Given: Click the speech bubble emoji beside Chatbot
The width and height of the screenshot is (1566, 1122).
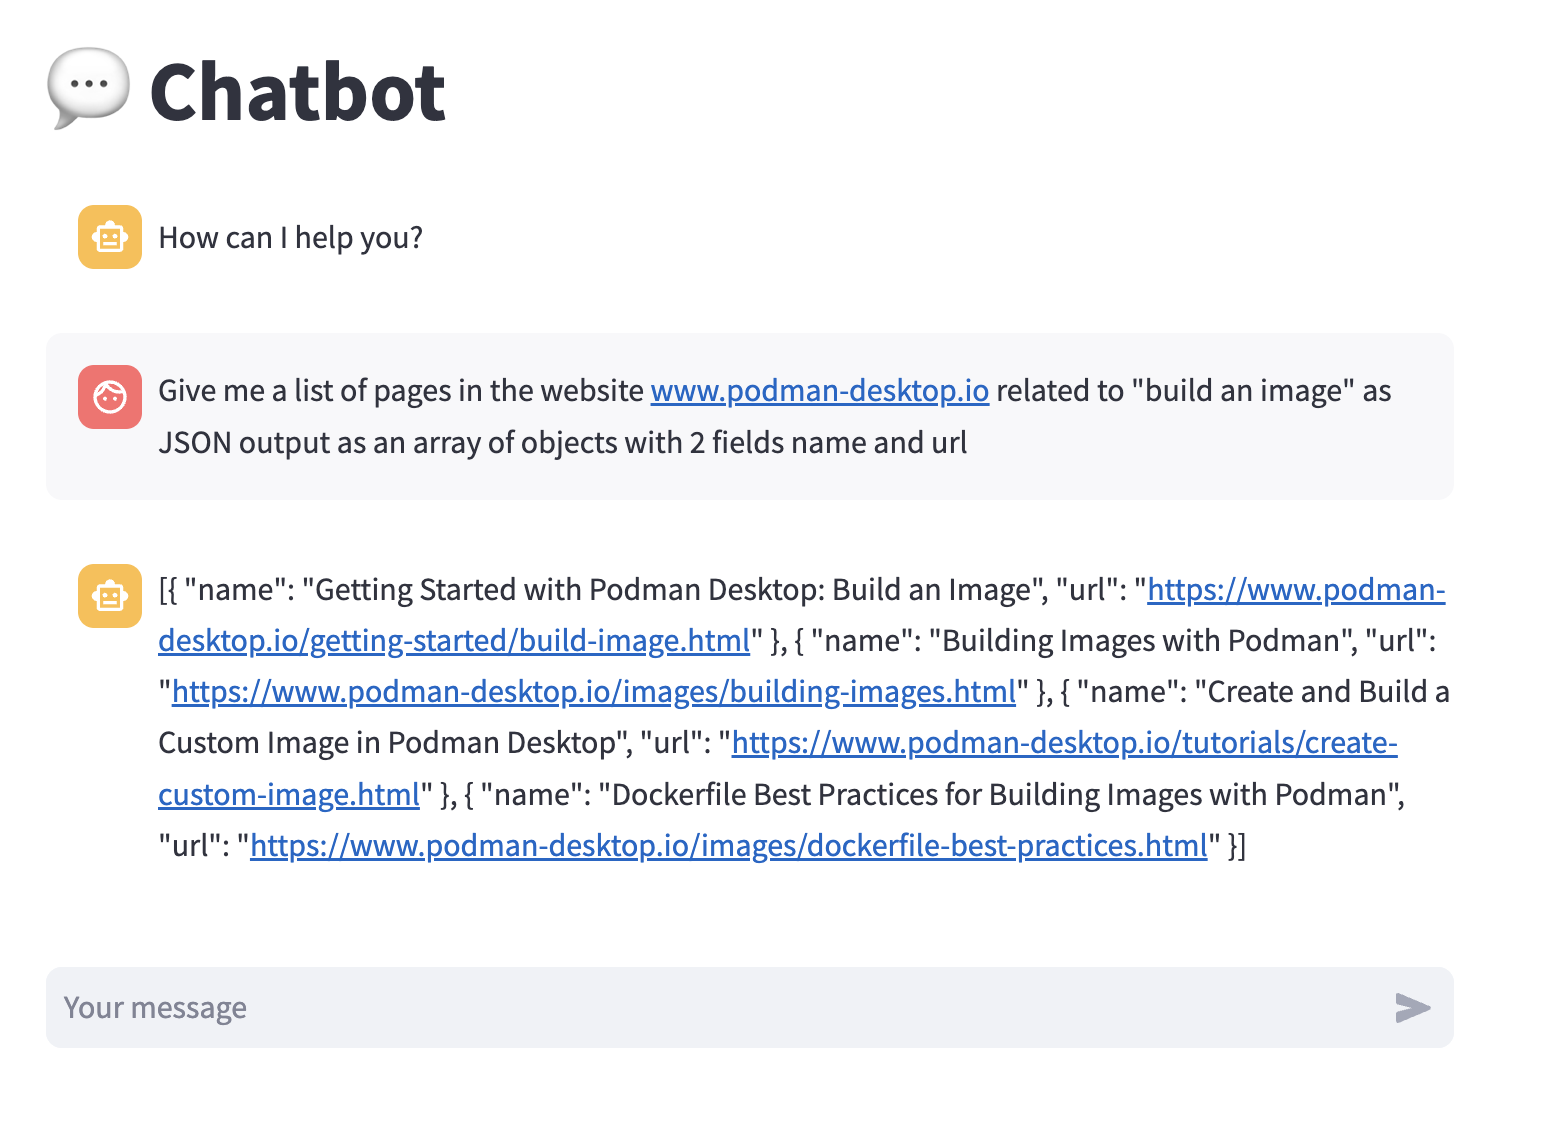Looking at the screenshot, I should click(x=88, y=88).
